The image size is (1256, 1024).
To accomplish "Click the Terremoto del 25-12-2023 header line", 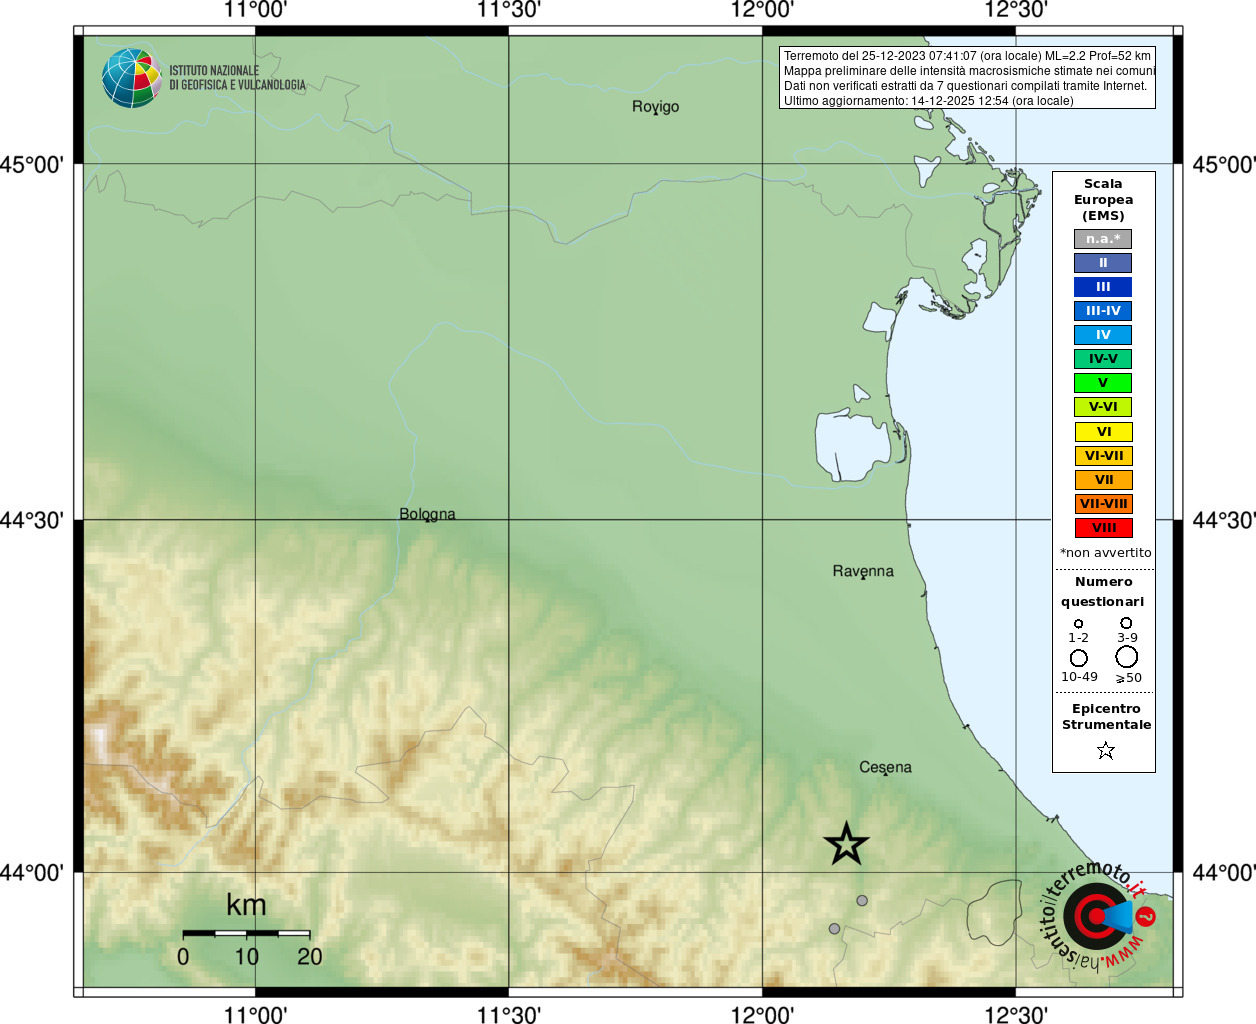I will (x=967, y=56).
